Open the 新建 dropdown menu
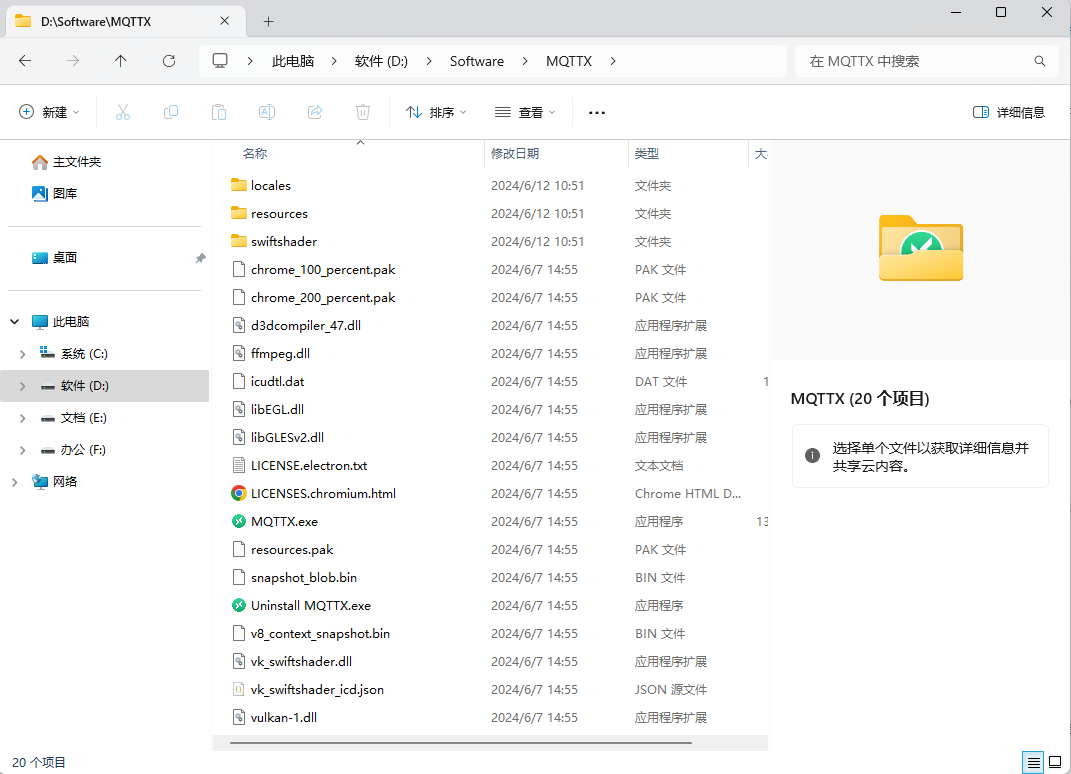 50,112
